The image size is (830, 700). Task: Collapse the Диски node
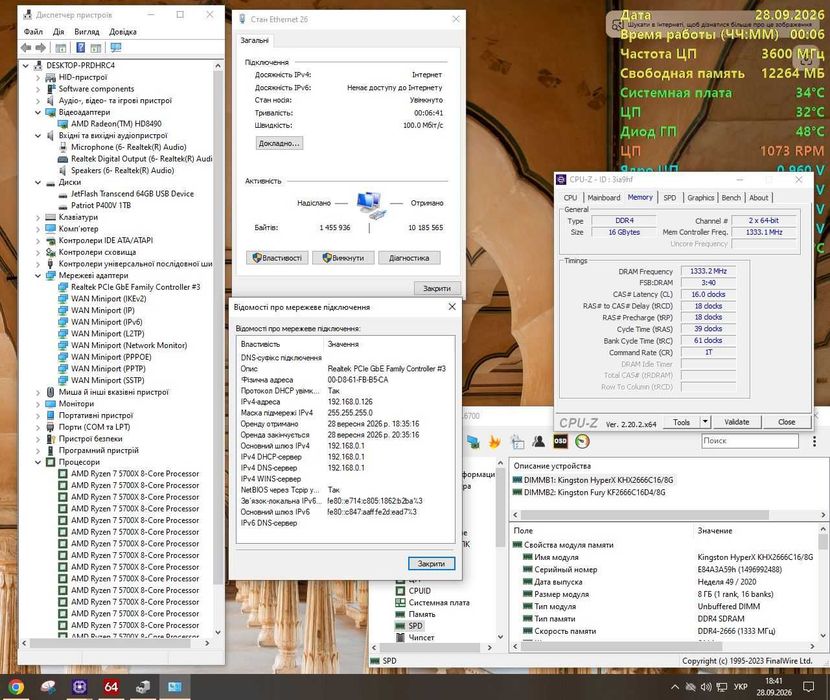pos(38,182)
